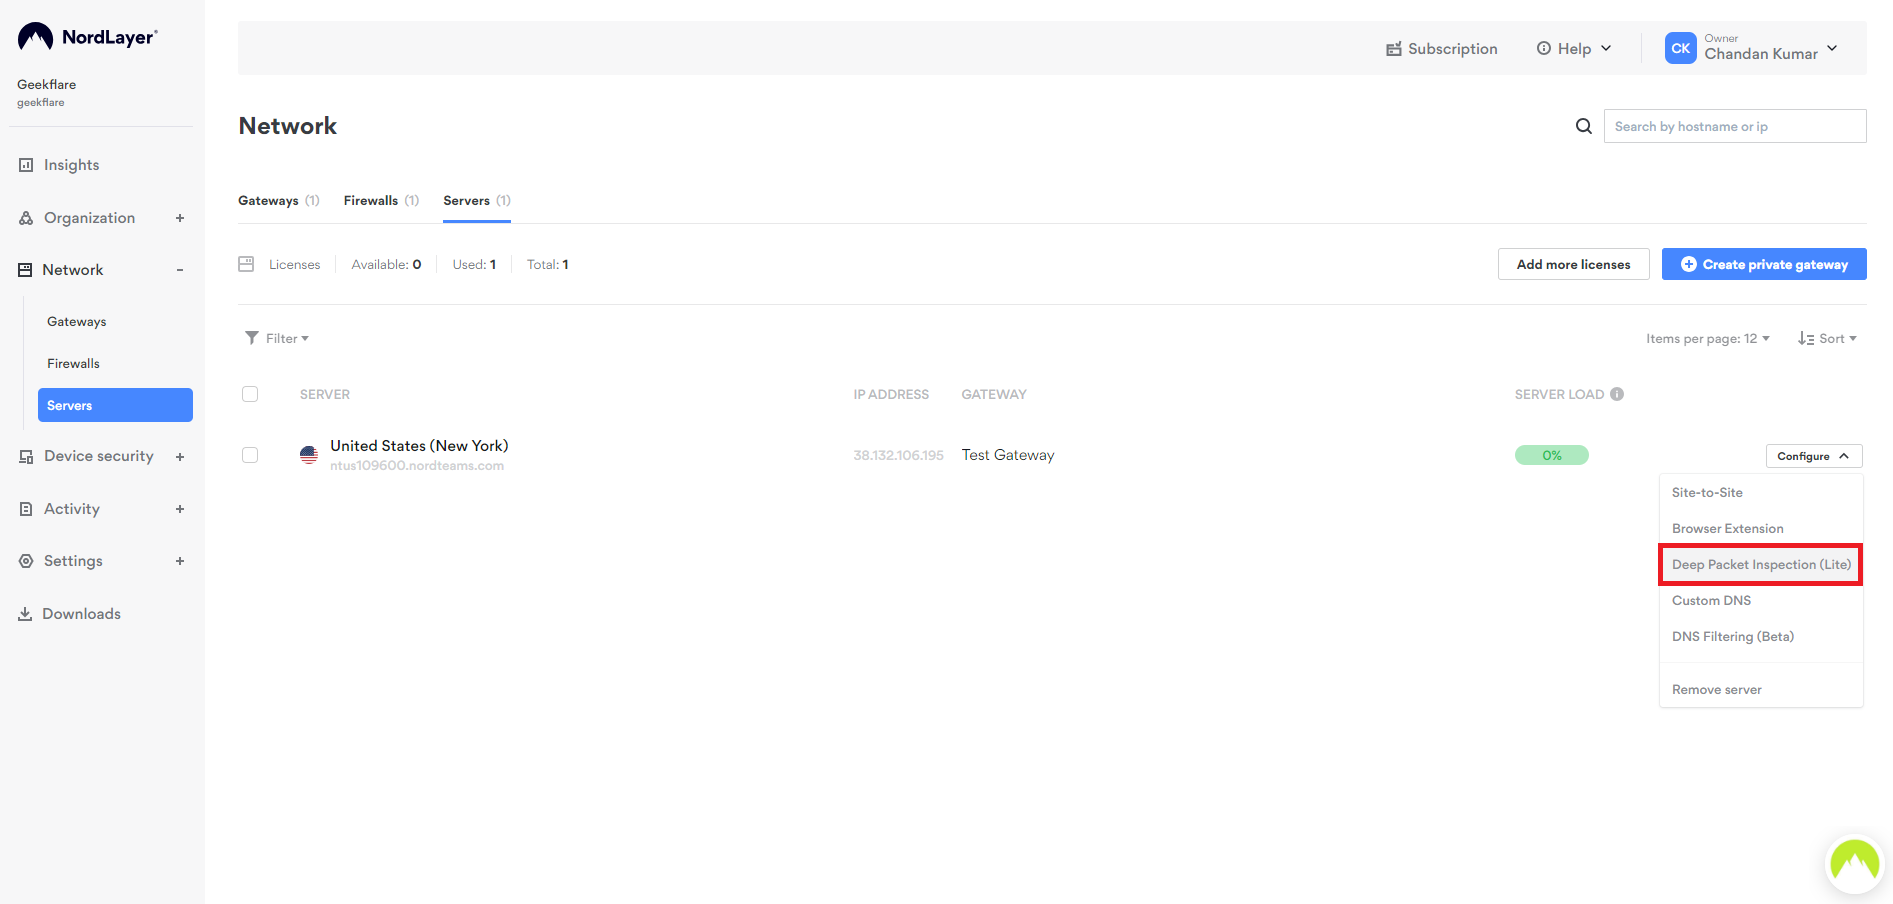Click the Organization sidebar icon
Viewport: 1893px width, 904px height.
coord(26,218)
